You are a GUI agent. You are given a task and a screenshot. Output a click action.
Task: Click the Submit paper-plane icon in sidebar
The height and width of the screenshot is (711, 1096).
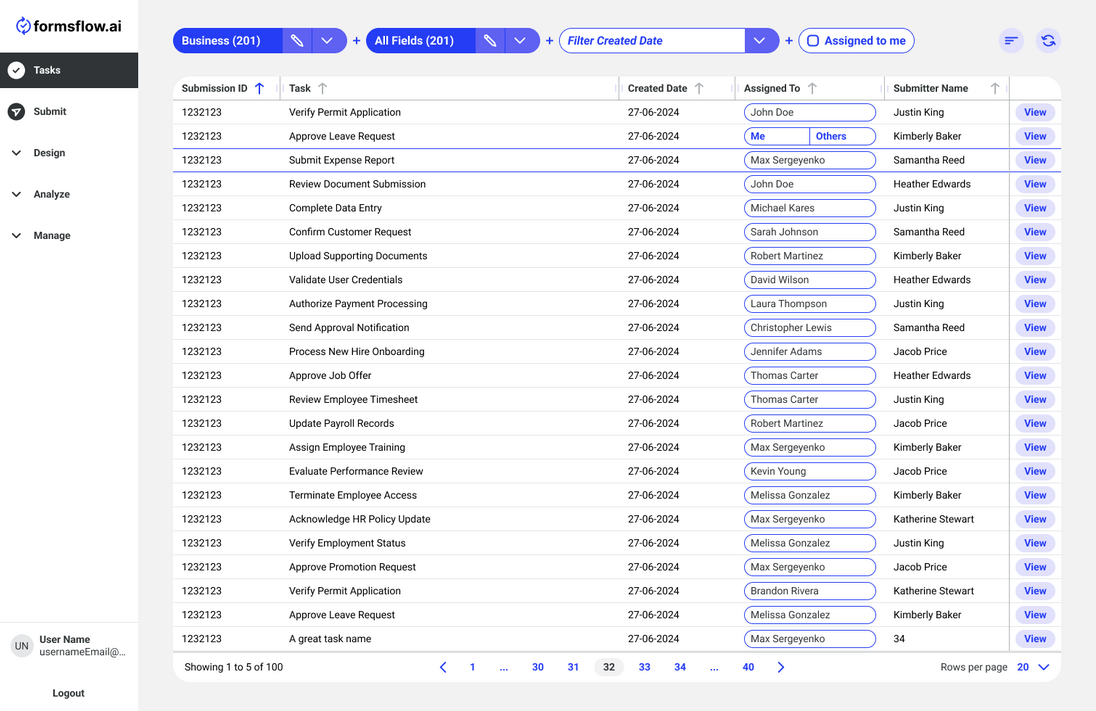(x=16, y=112)
